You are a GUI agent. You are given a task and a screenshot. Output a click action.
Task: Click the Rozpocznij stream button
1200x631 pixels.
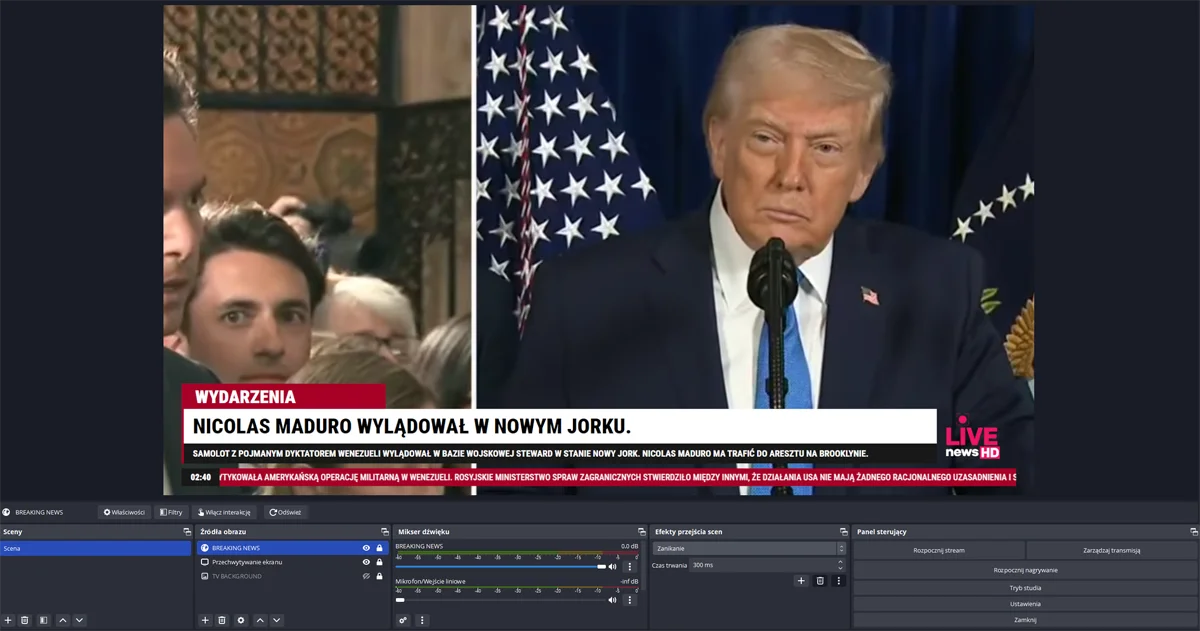point(938,550)
